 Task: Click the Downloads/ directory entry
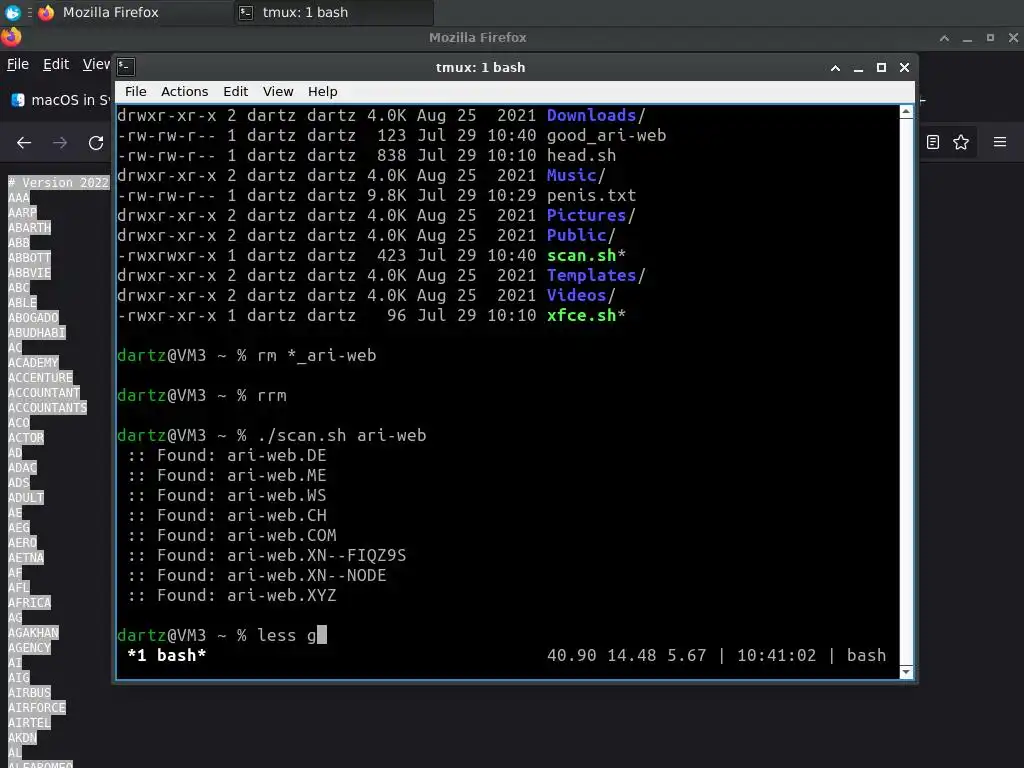coord(596,116)
